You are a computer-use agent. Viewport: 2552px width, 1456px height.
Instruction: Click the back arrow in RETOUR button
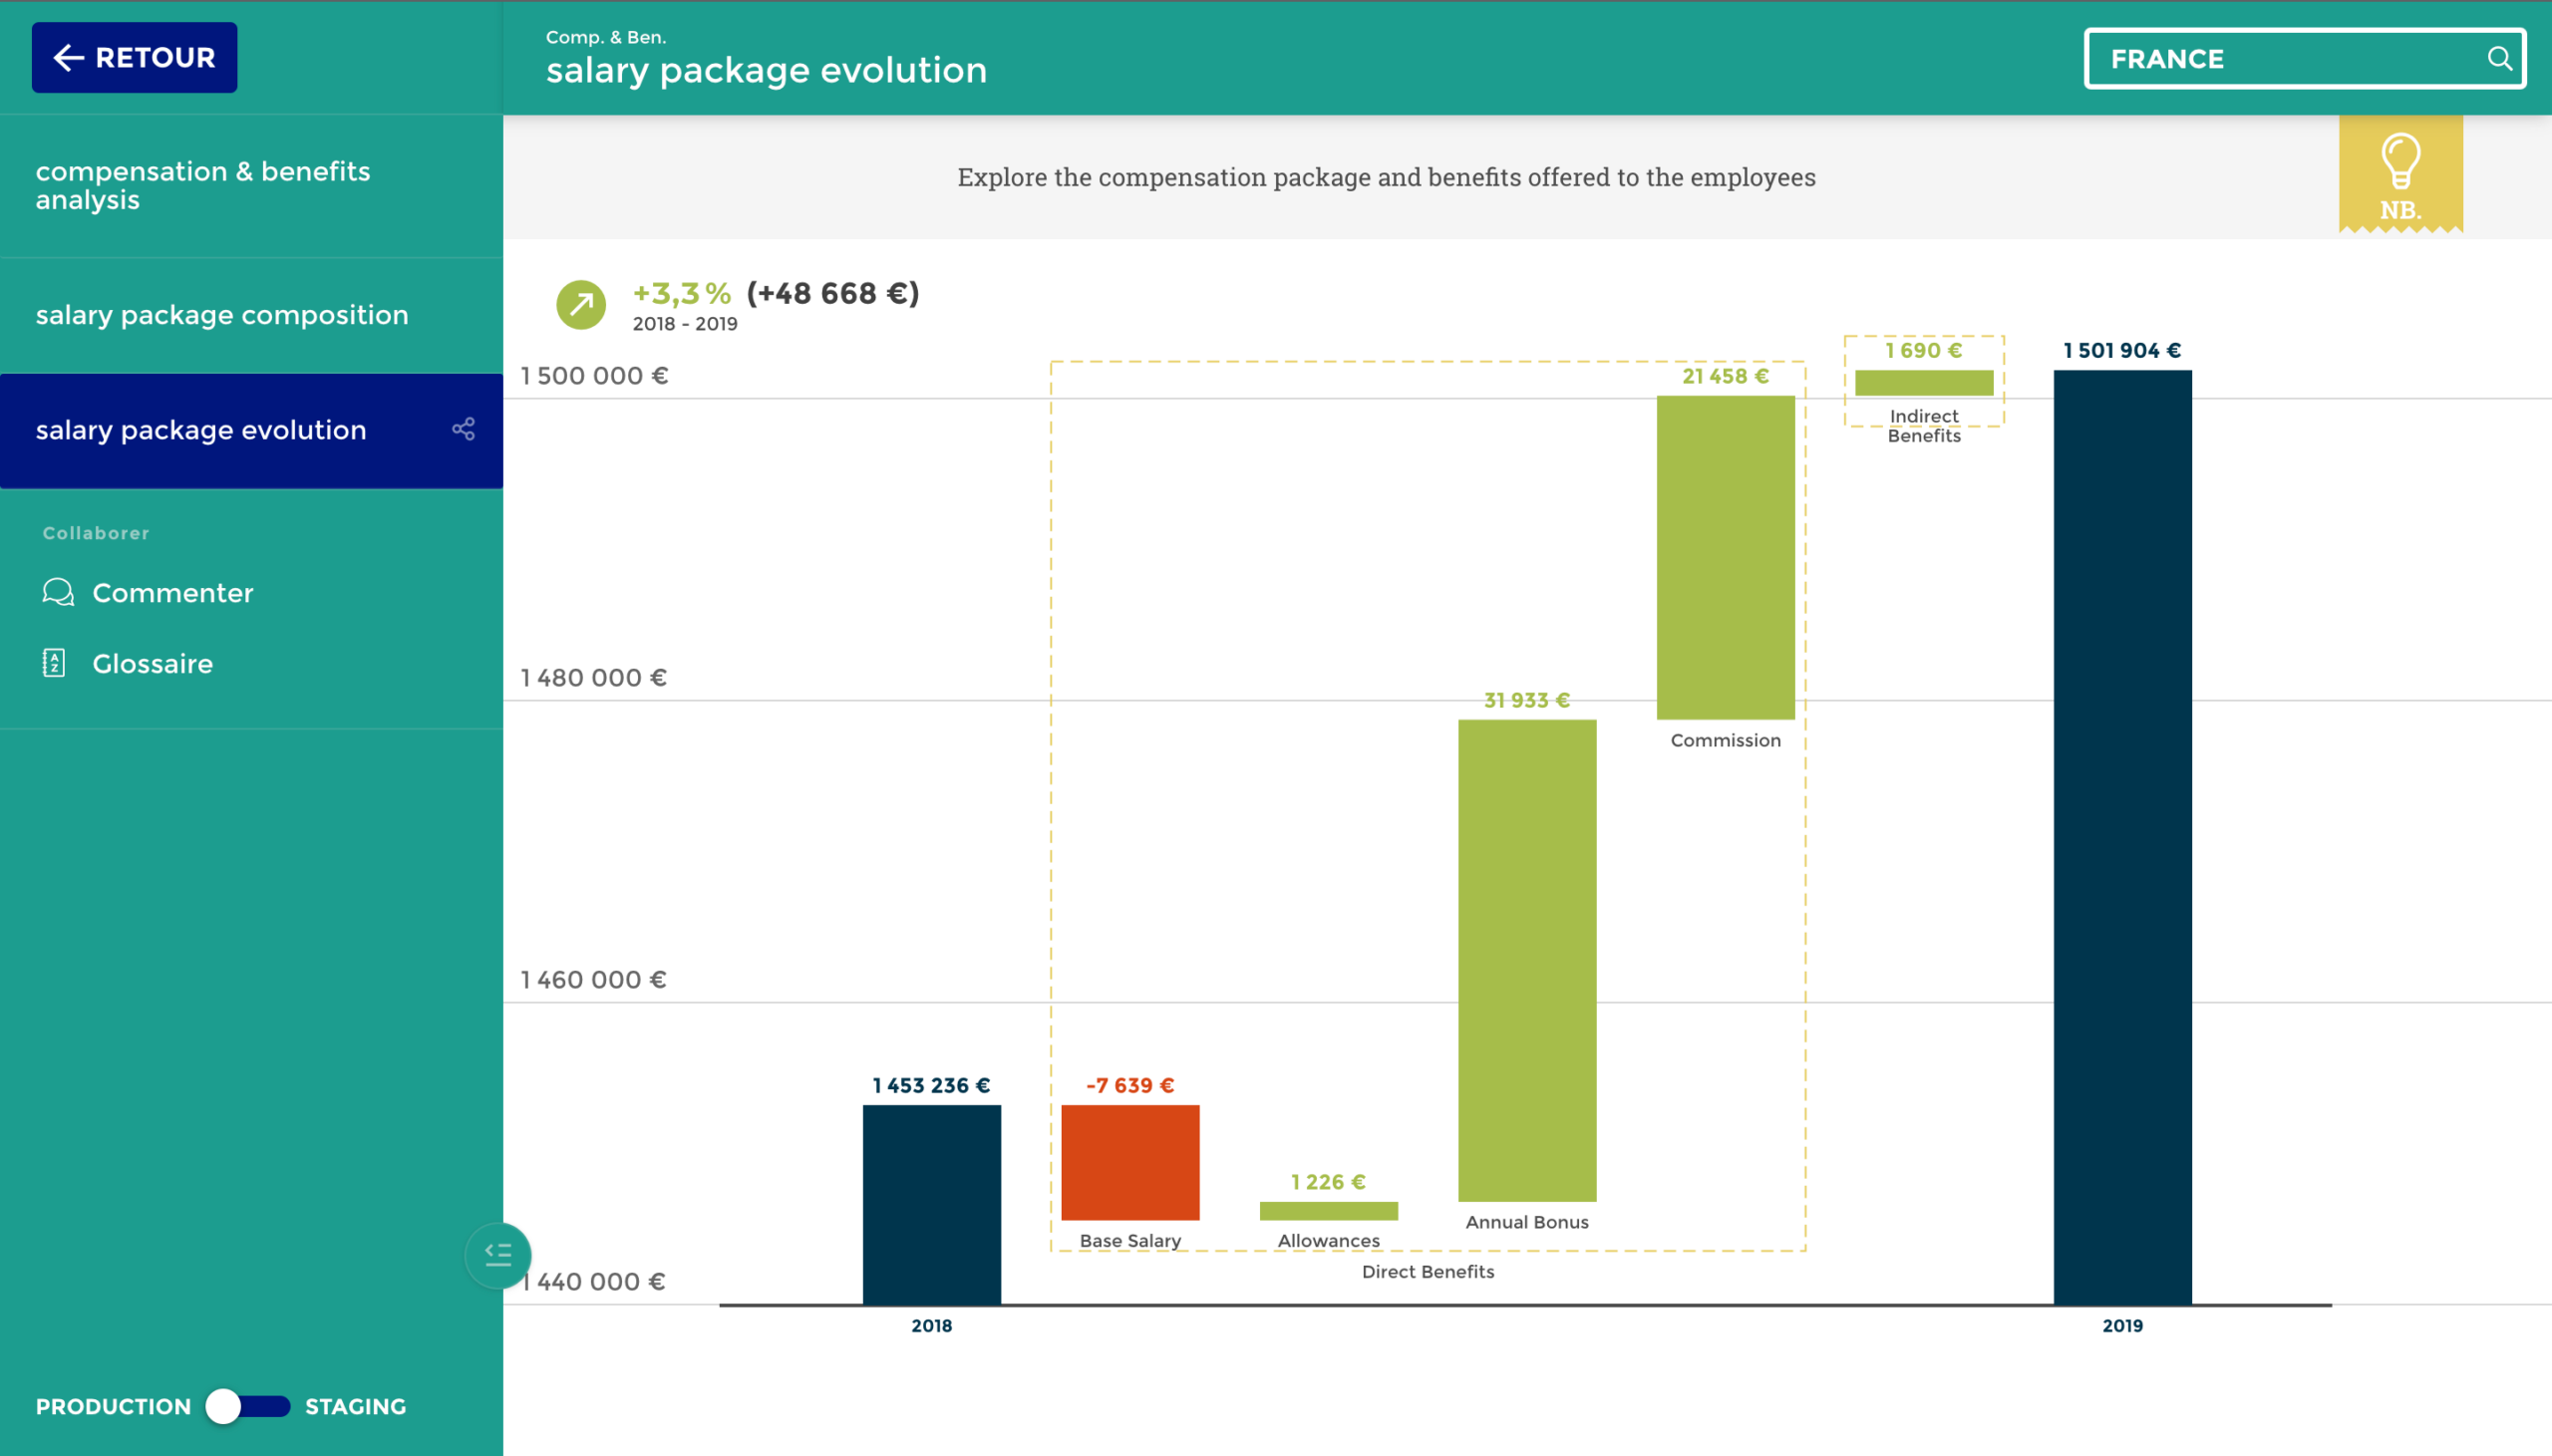(x=68, y=58)
